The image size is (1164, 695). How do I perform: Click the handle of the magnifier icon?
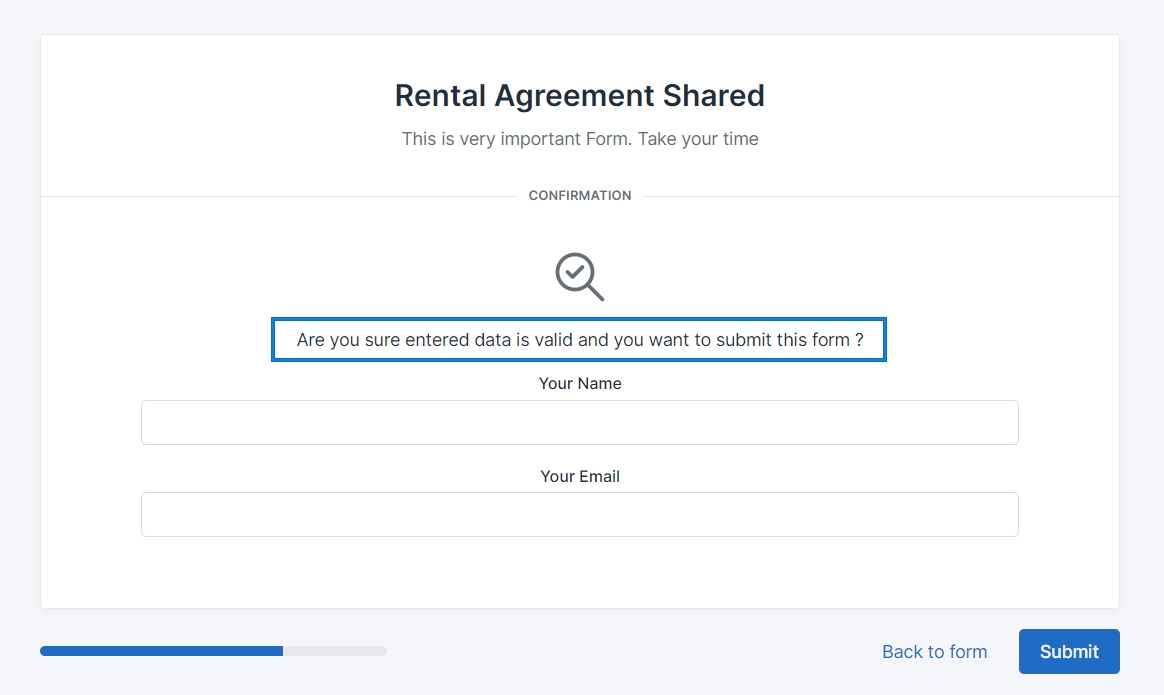point(595,292)
